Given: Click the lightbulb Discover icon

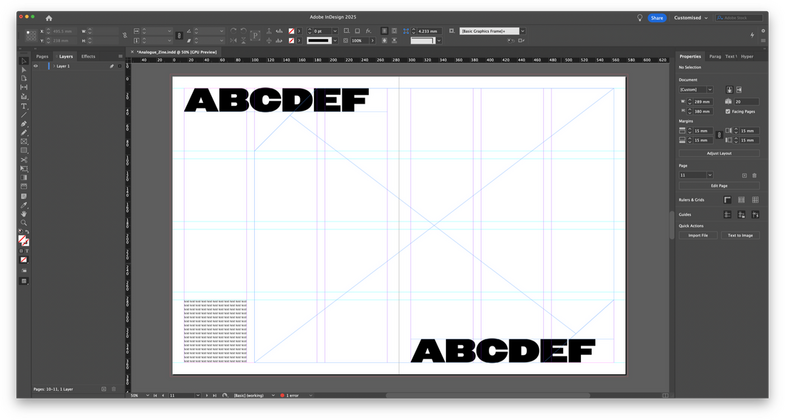Looking at the screenshot, I should [x=639, y=18].
